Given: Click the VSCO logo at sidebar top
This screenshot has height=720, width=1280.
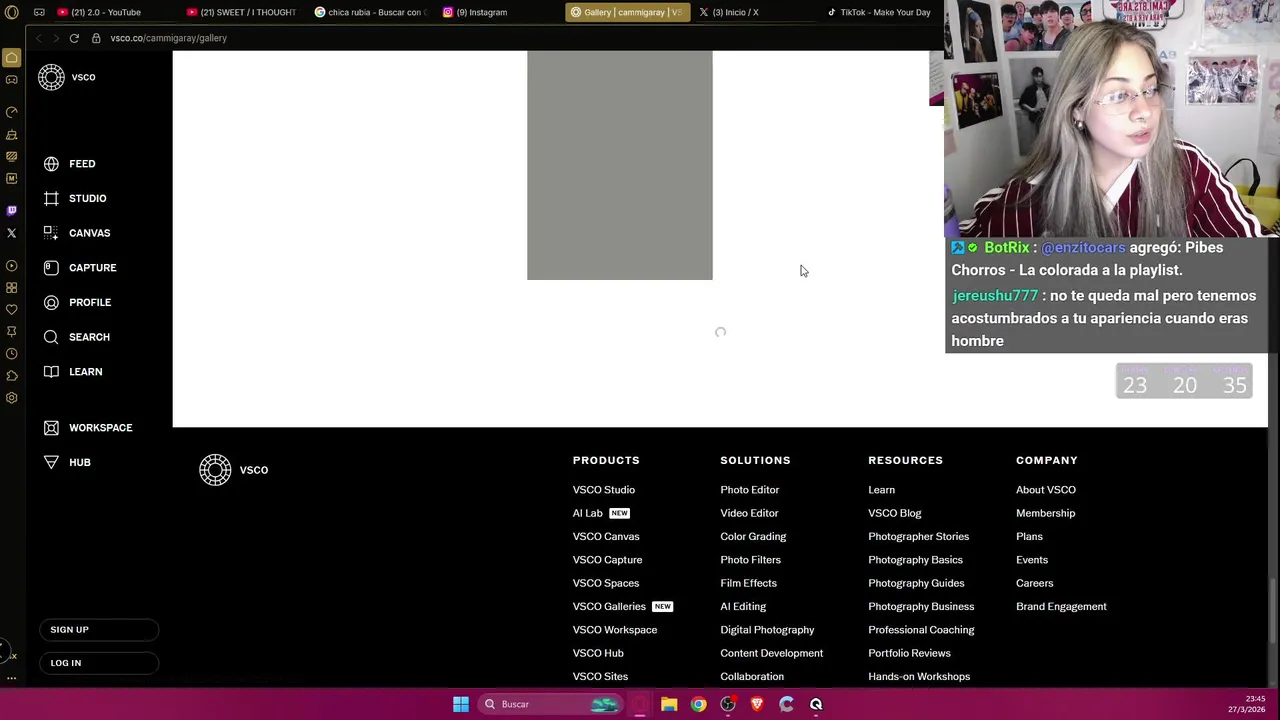Looking at the screenshot, I should (x=66, y=77).
